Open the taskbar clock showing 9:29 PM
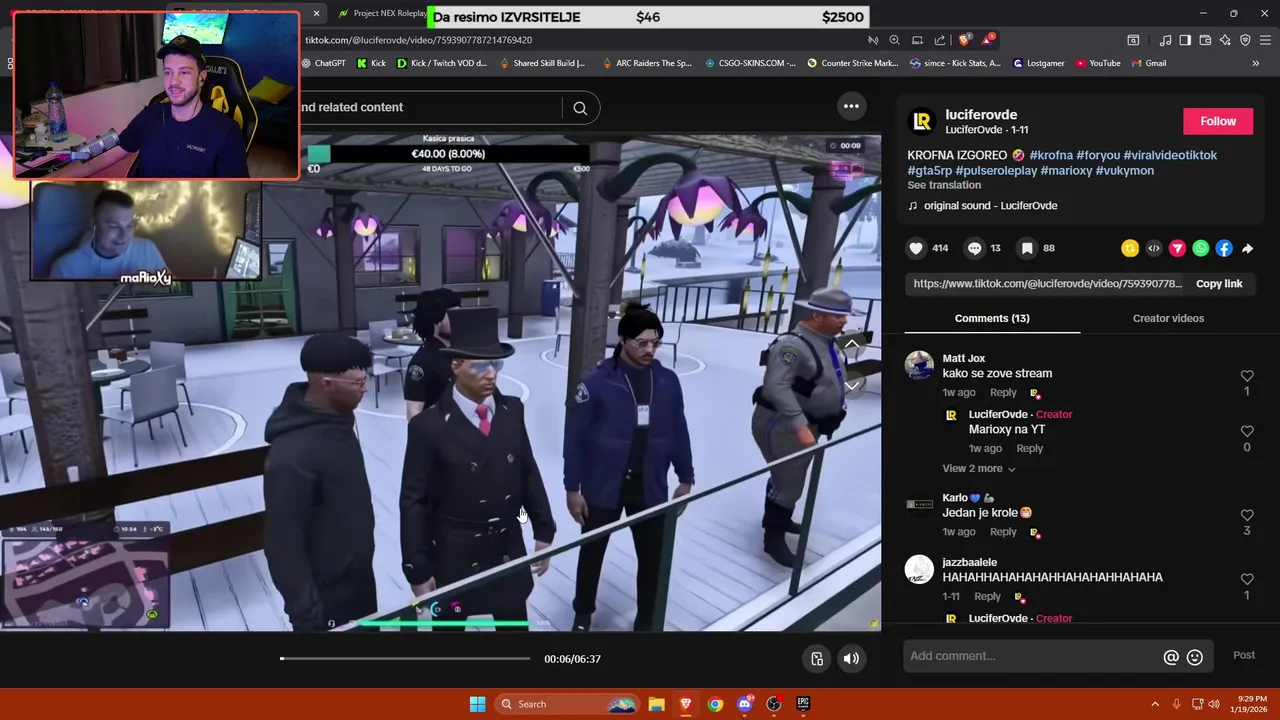 pos(1251,704)
